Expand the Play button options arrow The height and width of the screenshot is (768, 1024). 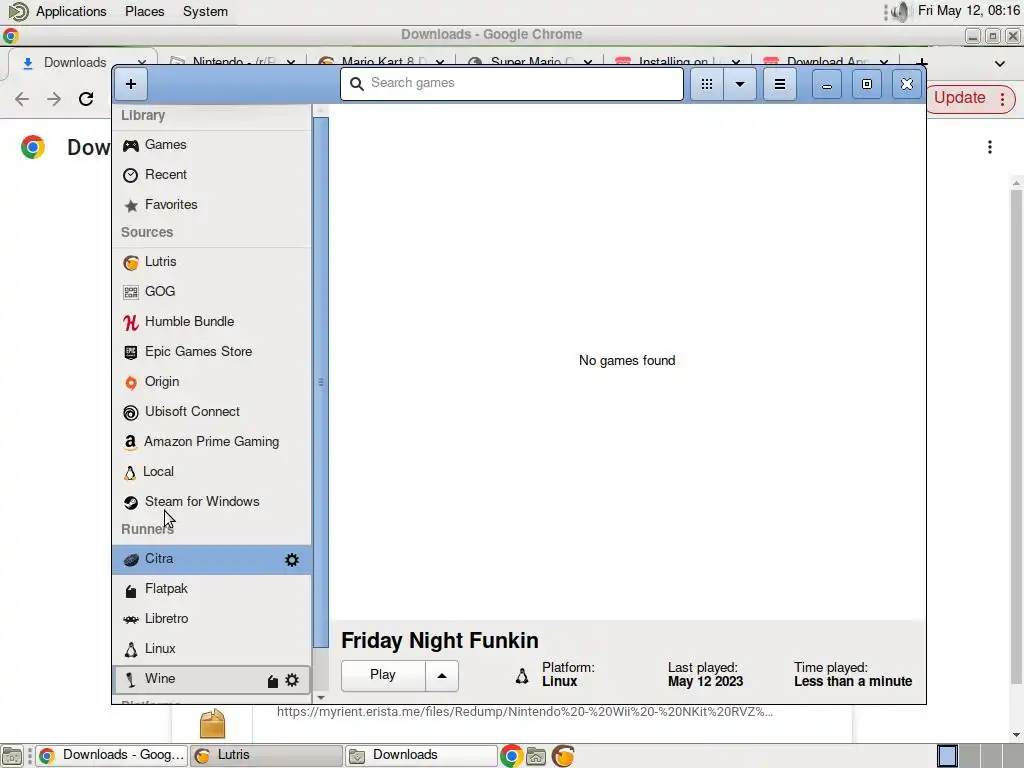click(442, 675)
